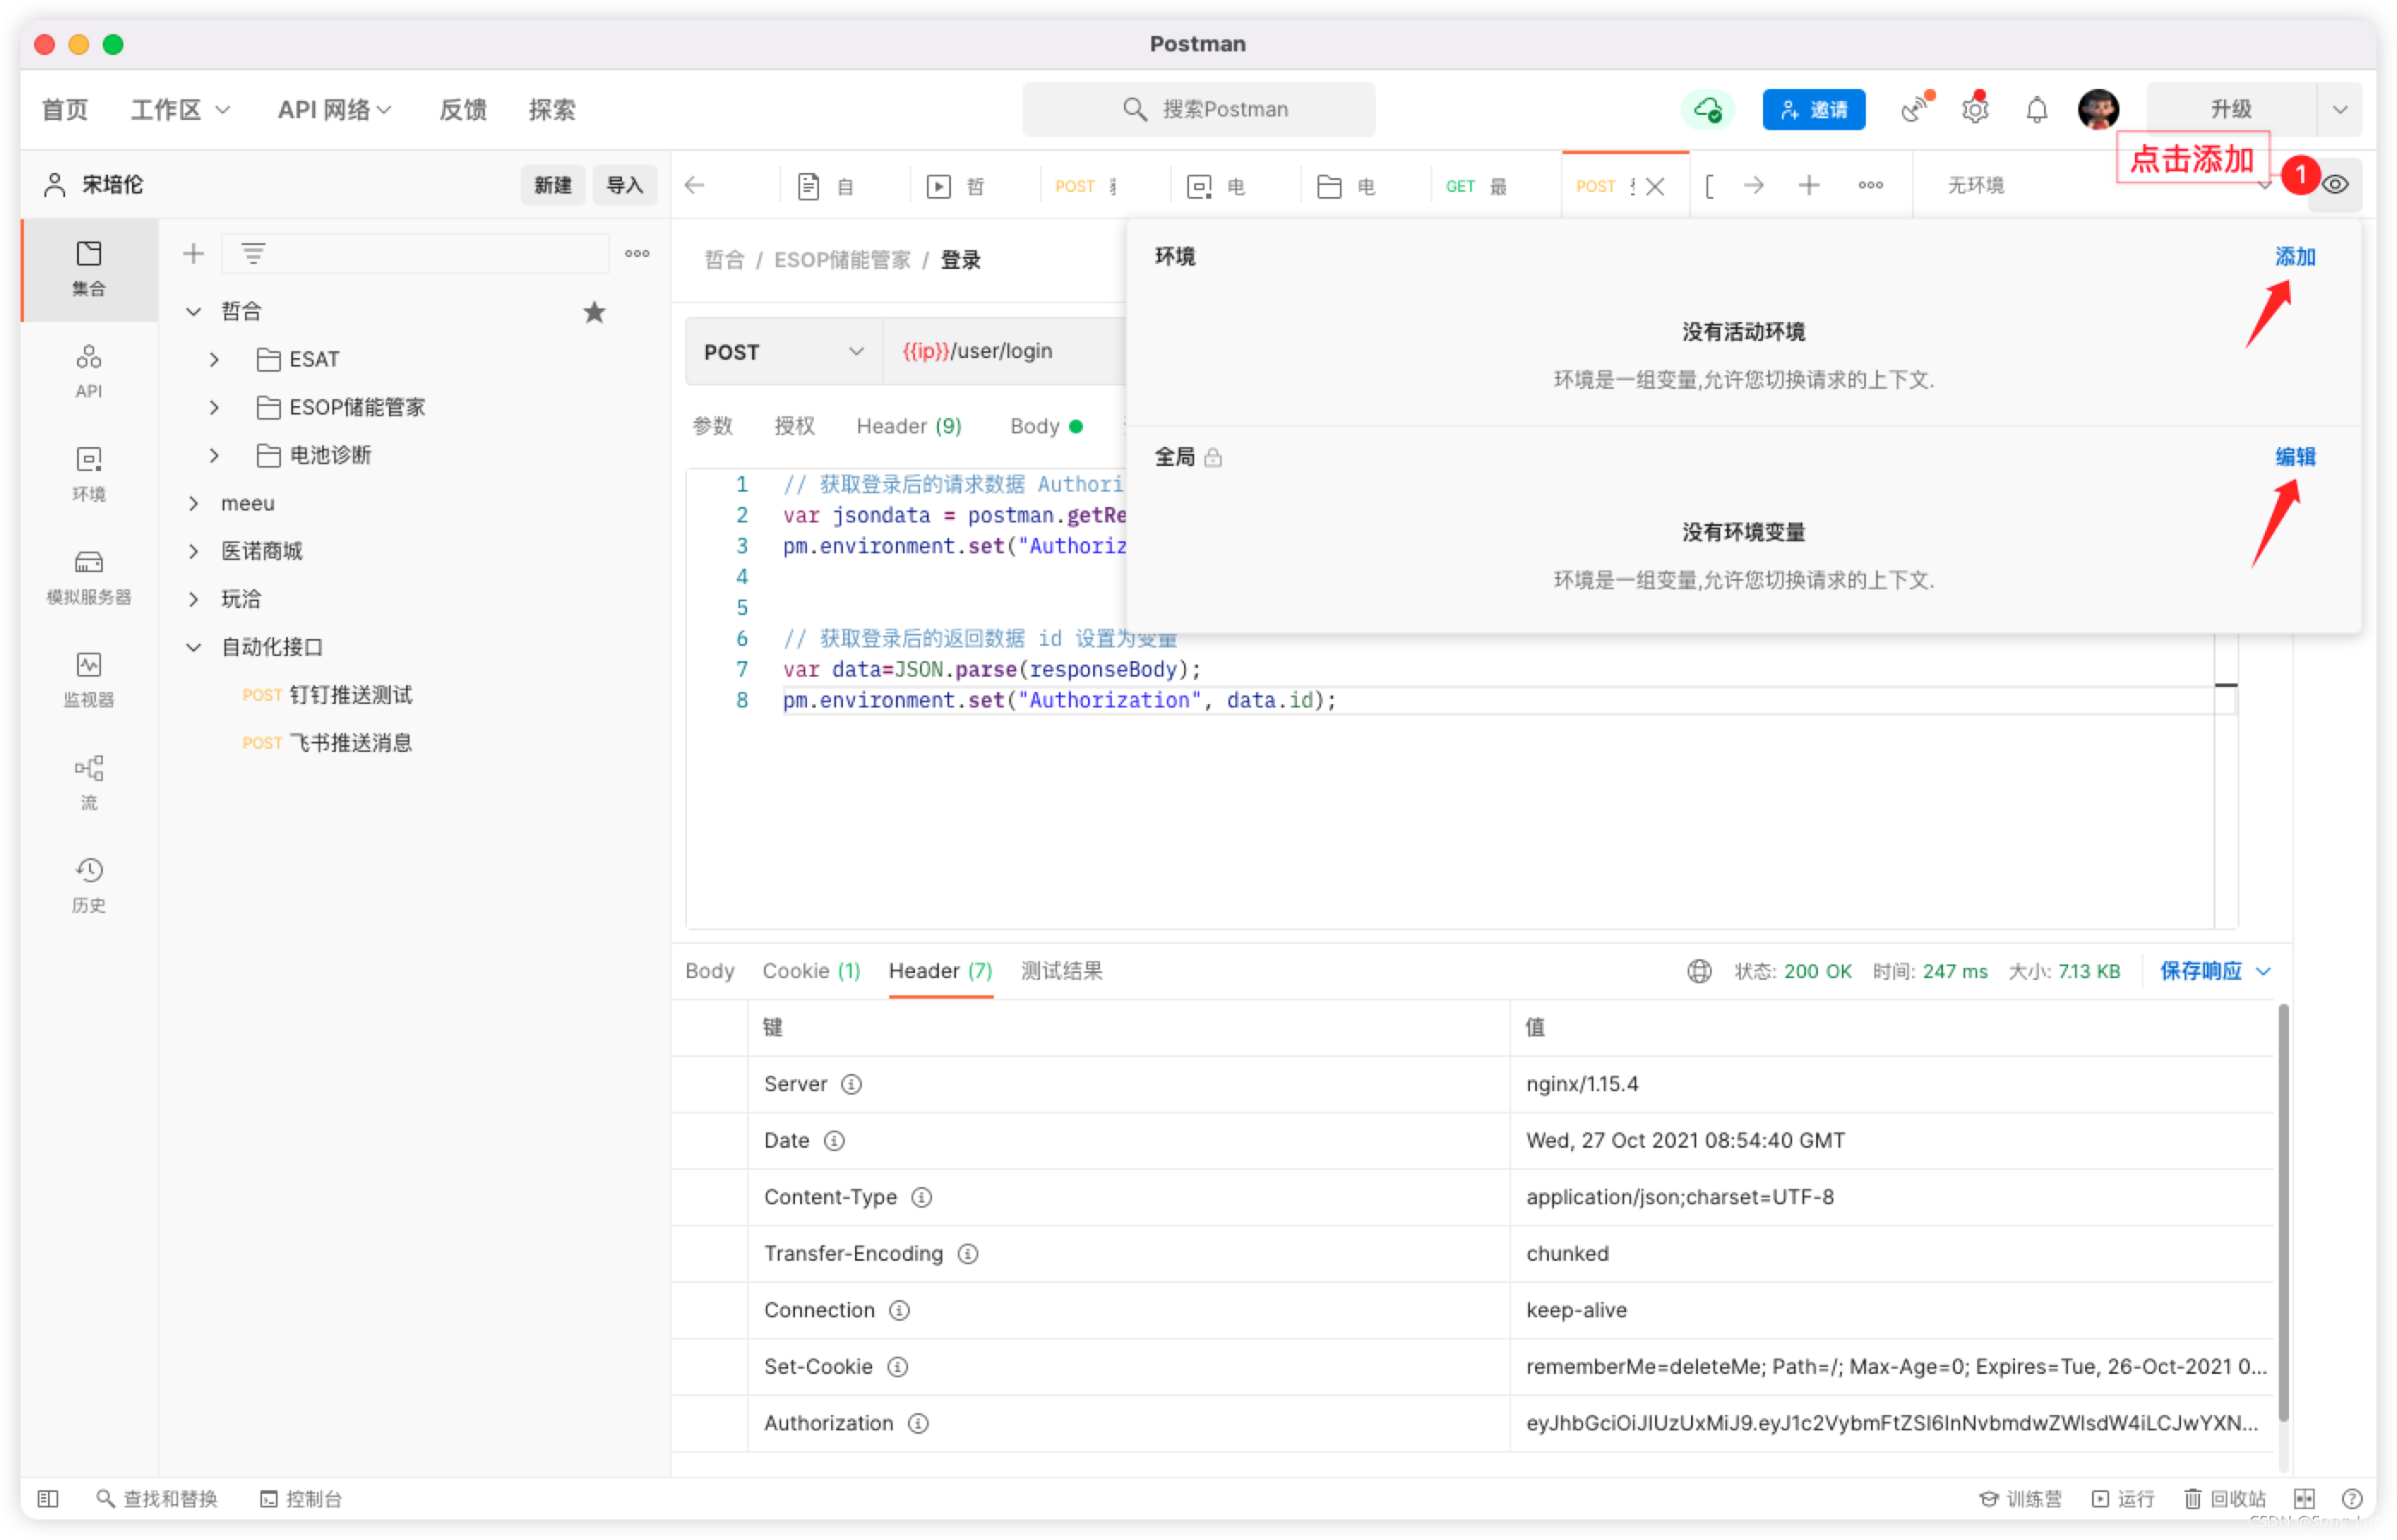Open the 历史 history sidebar icon

tap(88, 884)
